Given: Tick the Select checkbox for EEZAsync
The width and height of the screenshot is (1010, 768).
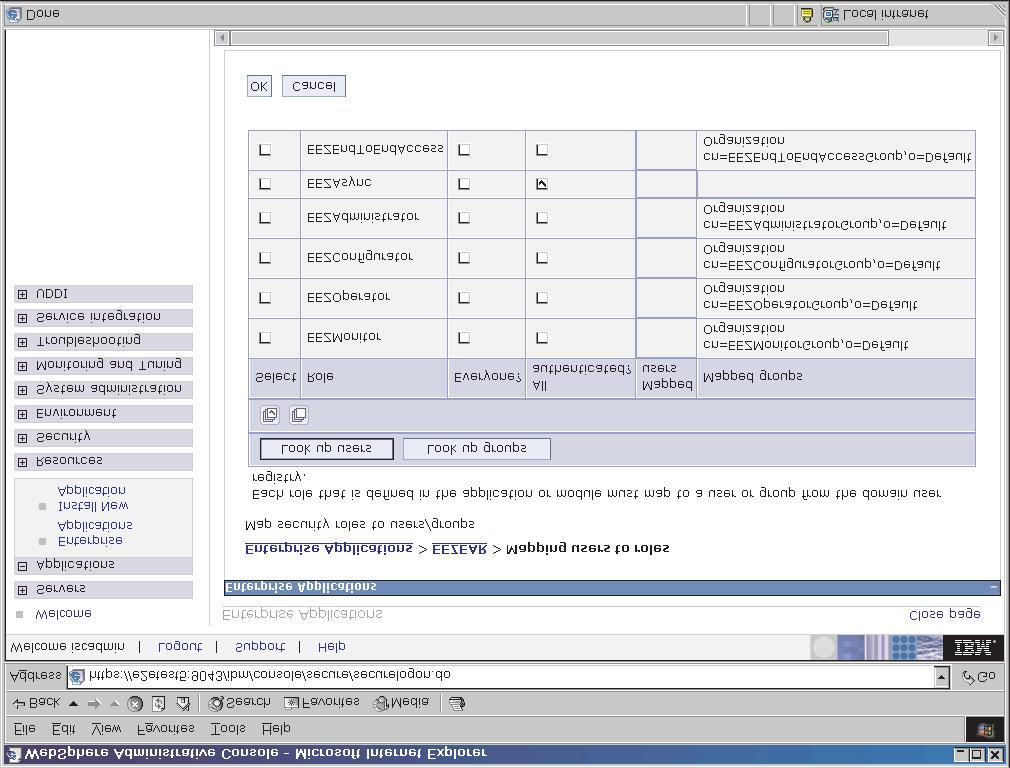Looking at the screenshot, I should pos(265,184).
